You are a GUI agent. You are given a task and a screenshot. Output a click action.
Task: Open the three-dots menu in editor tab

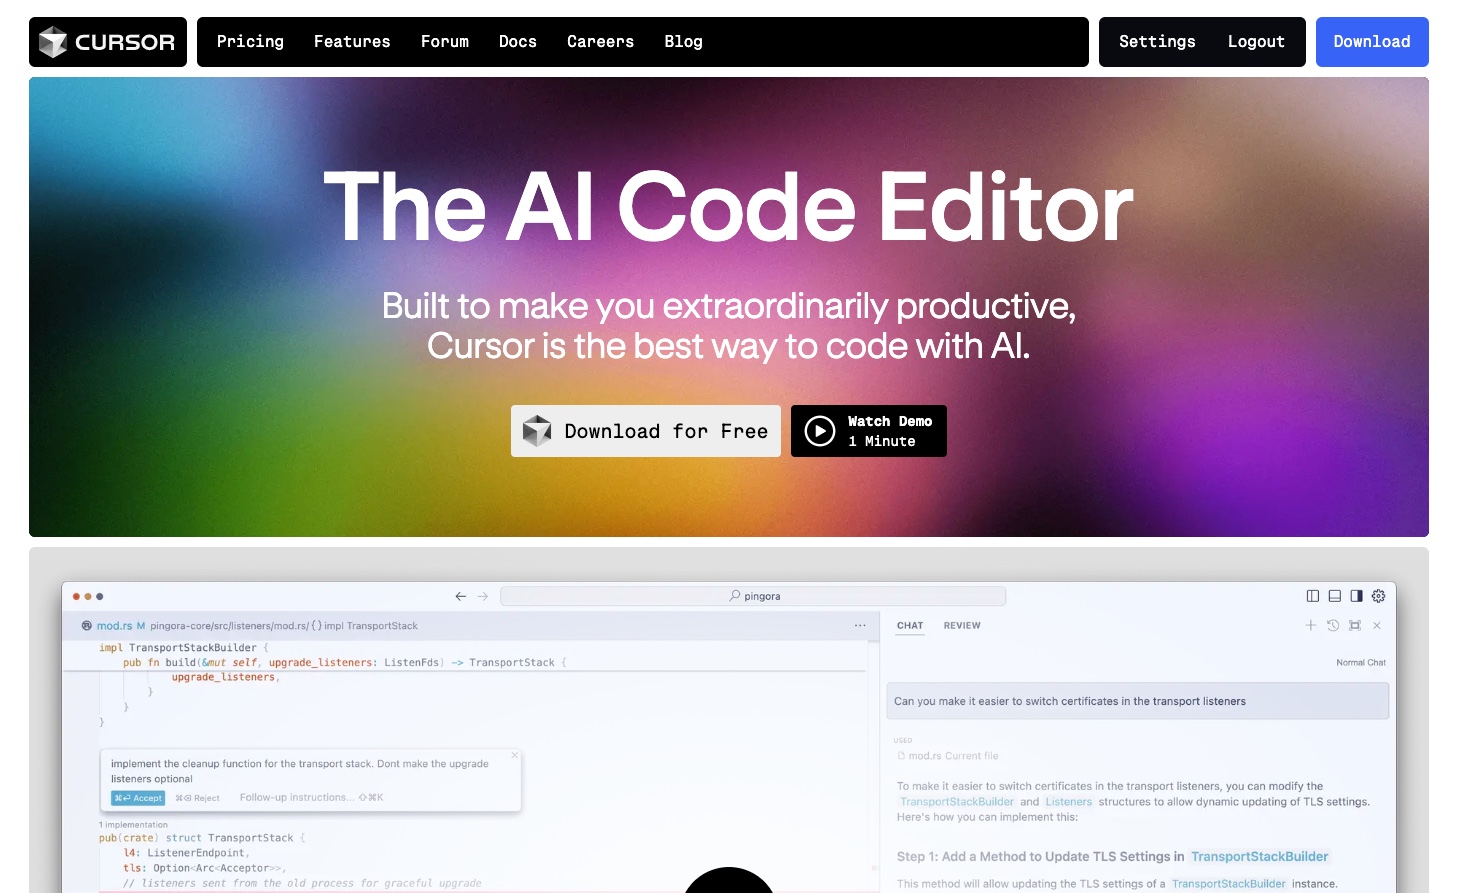pos(860,626)
